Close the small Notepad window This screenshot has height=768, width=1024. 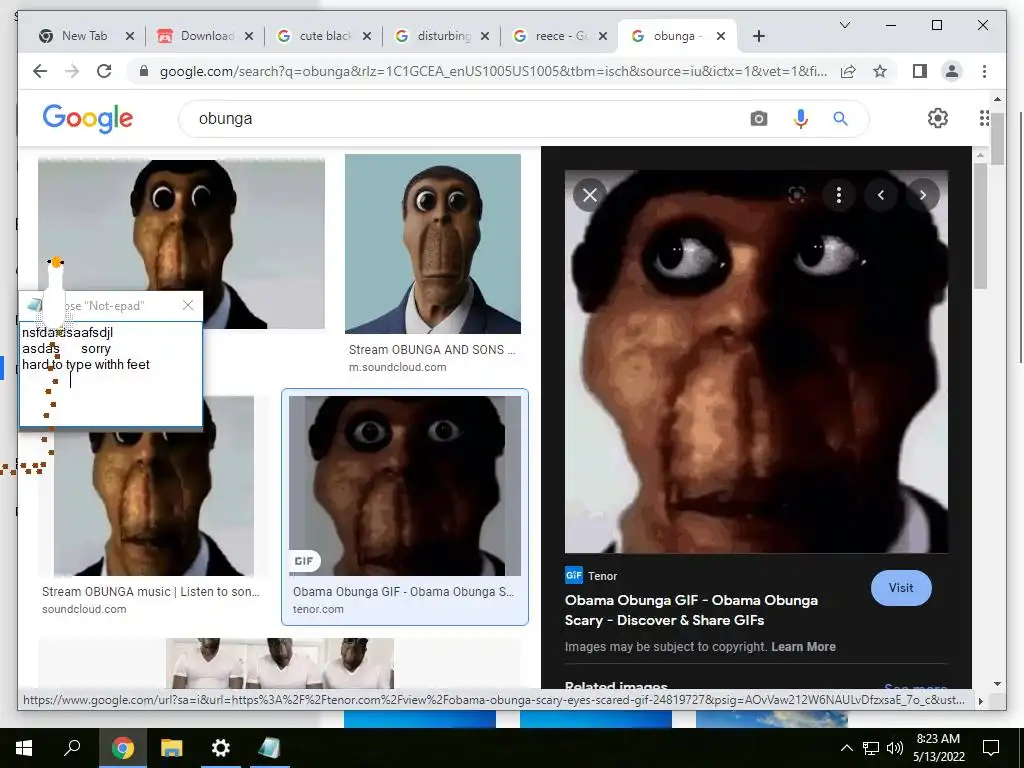click(188, 305)
